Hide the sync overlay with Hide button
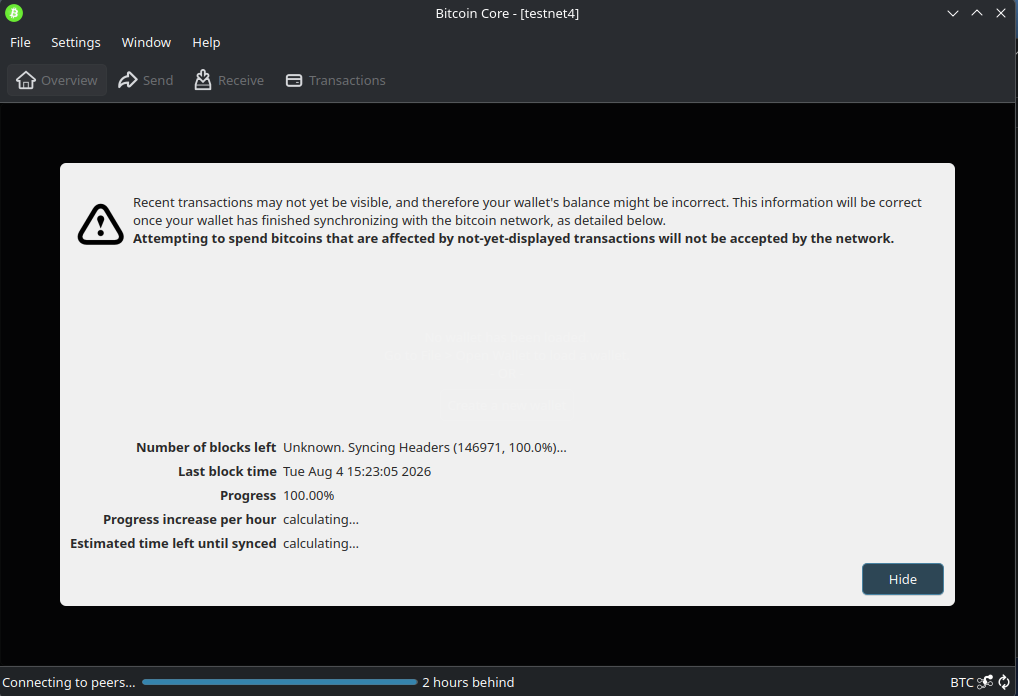 click(x=902, y=579)
